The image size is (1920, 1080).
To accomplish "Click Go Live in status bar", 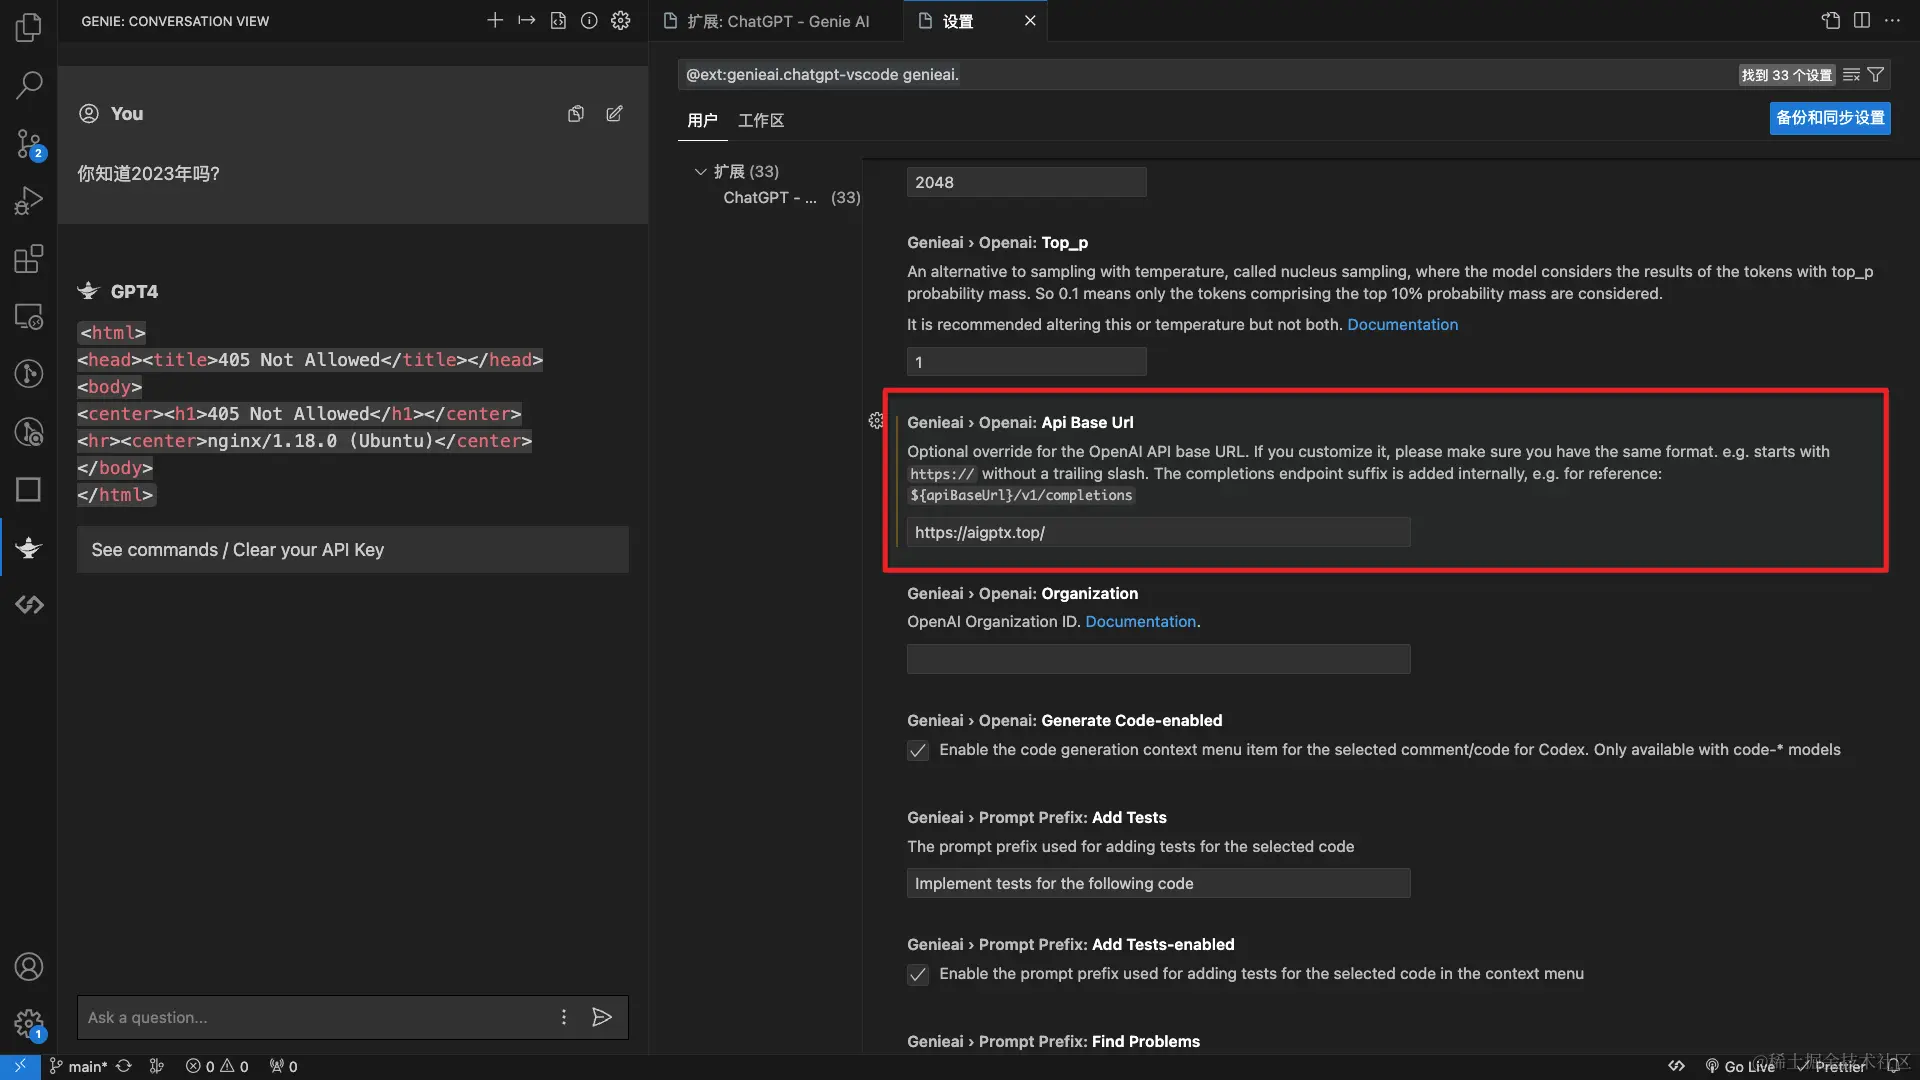I will pyautogui.click(x=1739, y=1066).
